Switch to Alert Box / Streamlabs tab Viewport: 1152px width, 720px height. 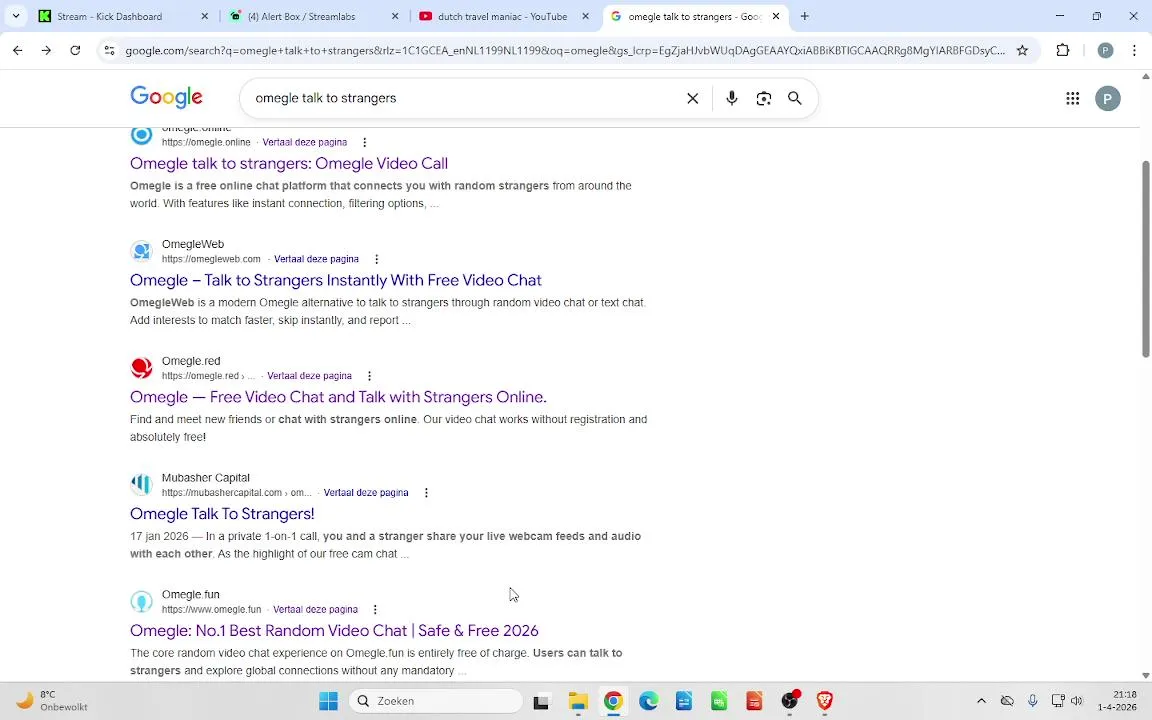(x=314, y=16)
